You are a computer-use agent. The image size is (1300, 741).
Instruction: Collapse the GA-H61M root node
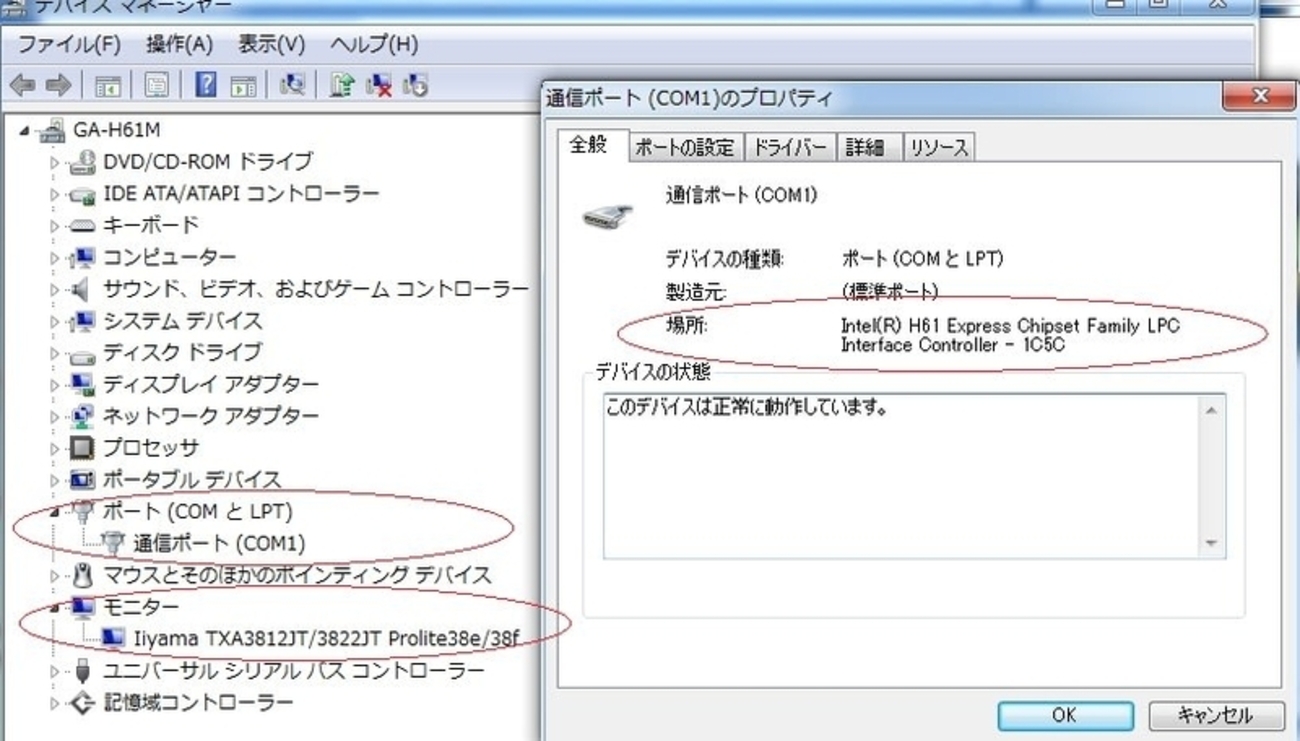click(24, 131)
